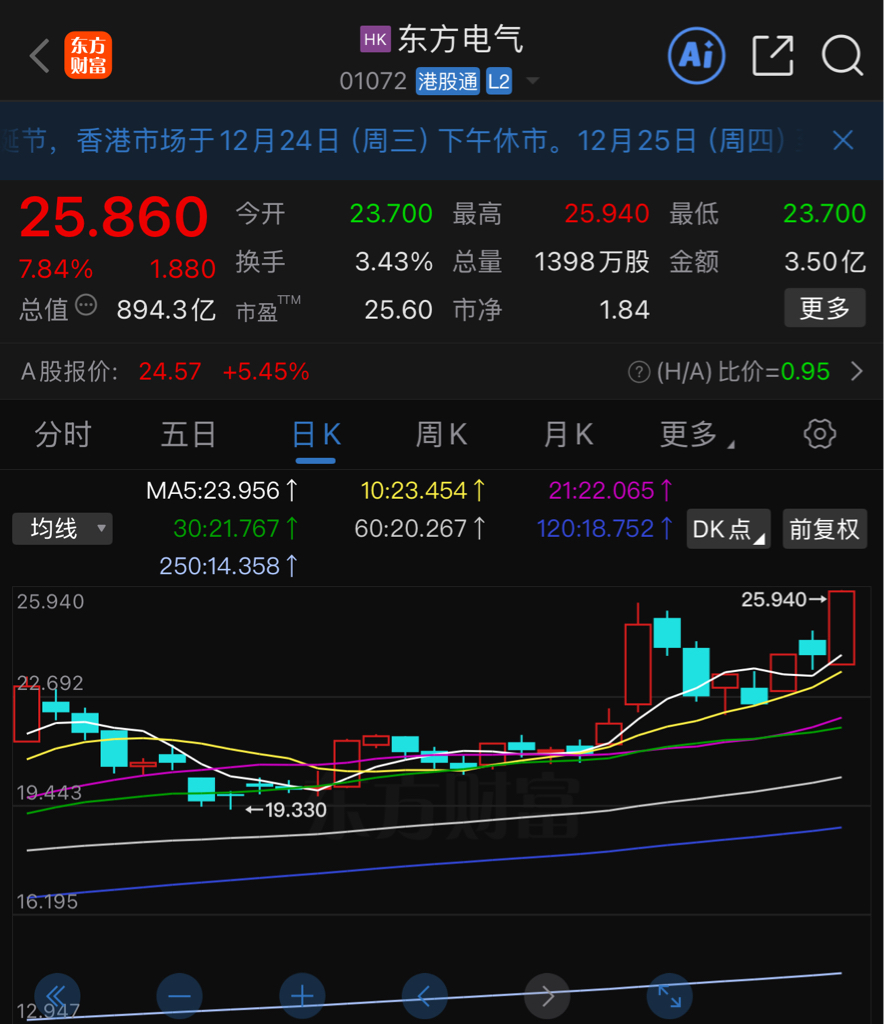Select the 日K tab
This screenshot has width=884, height=1024.
point(316,434)
